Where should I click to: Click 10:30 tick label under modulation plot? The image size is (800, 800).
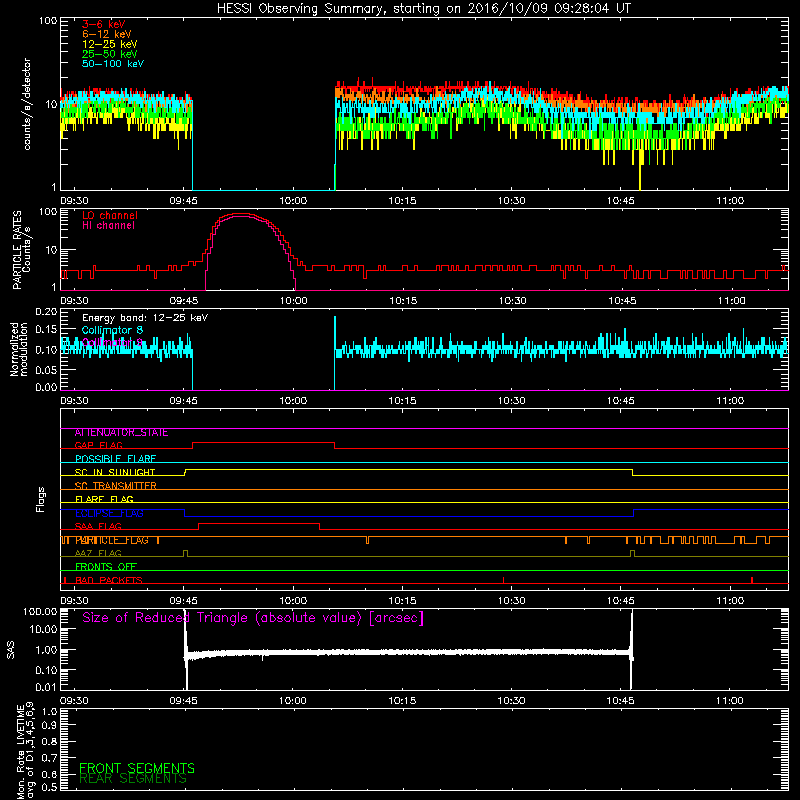click(x=511, y=401)
